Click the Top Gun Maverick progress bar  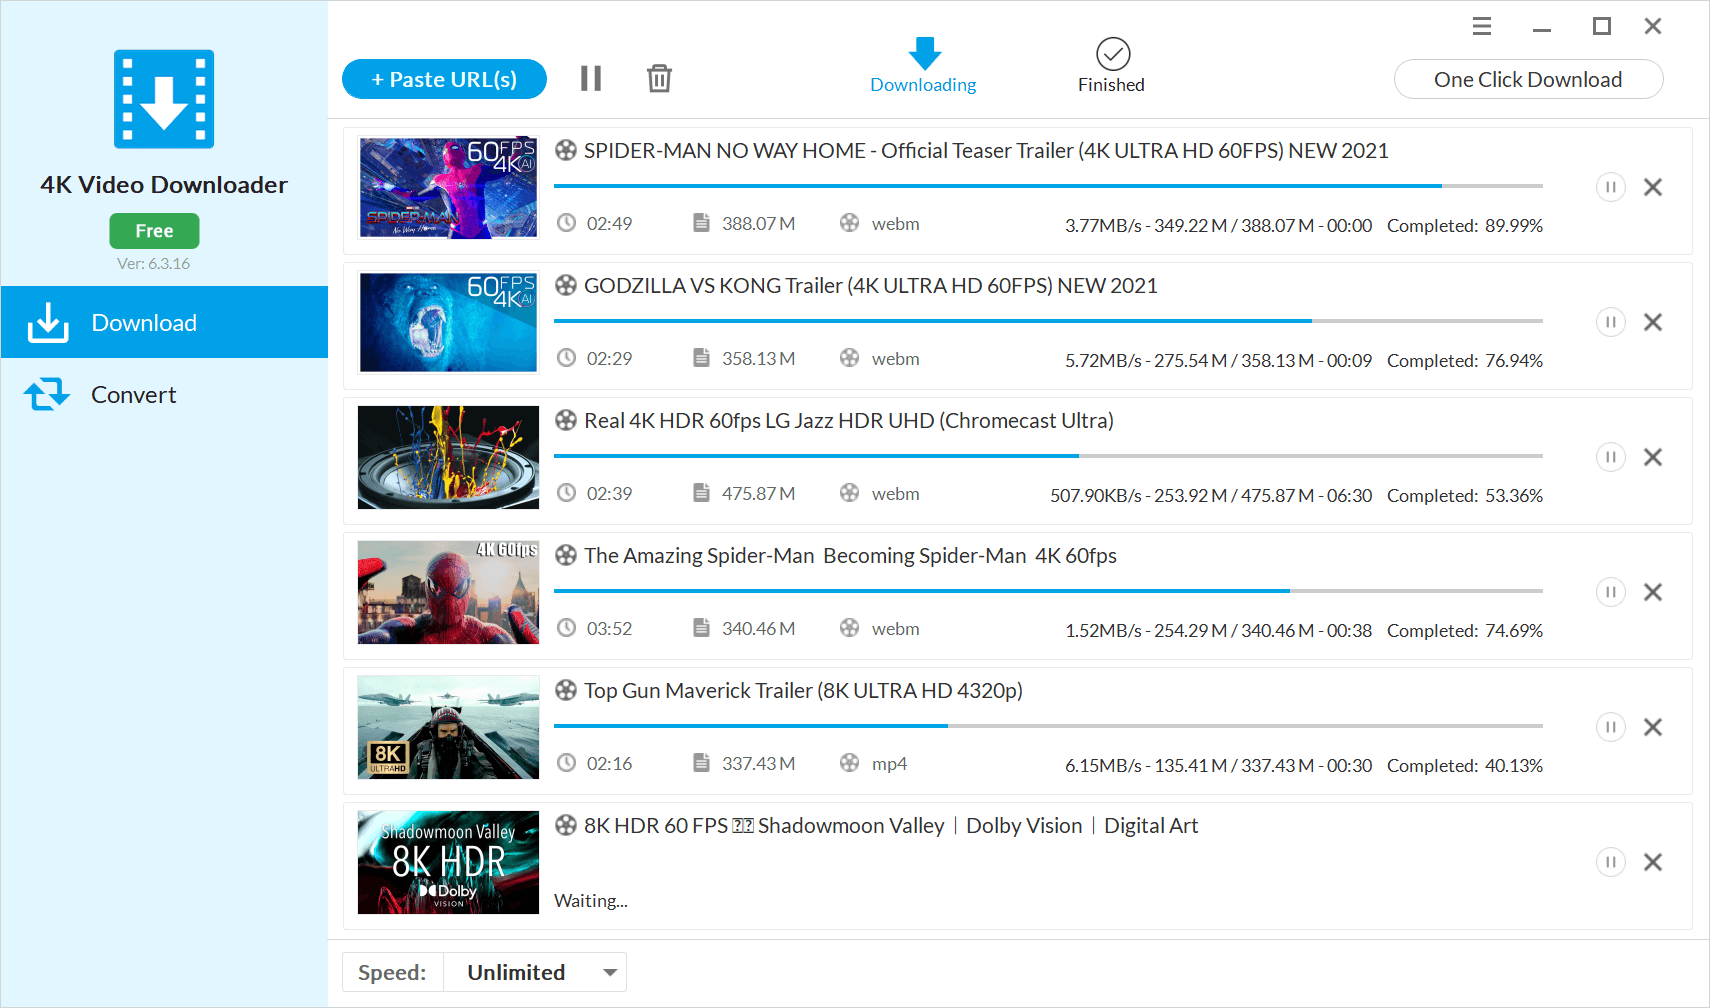click(x=1048, y=726)
